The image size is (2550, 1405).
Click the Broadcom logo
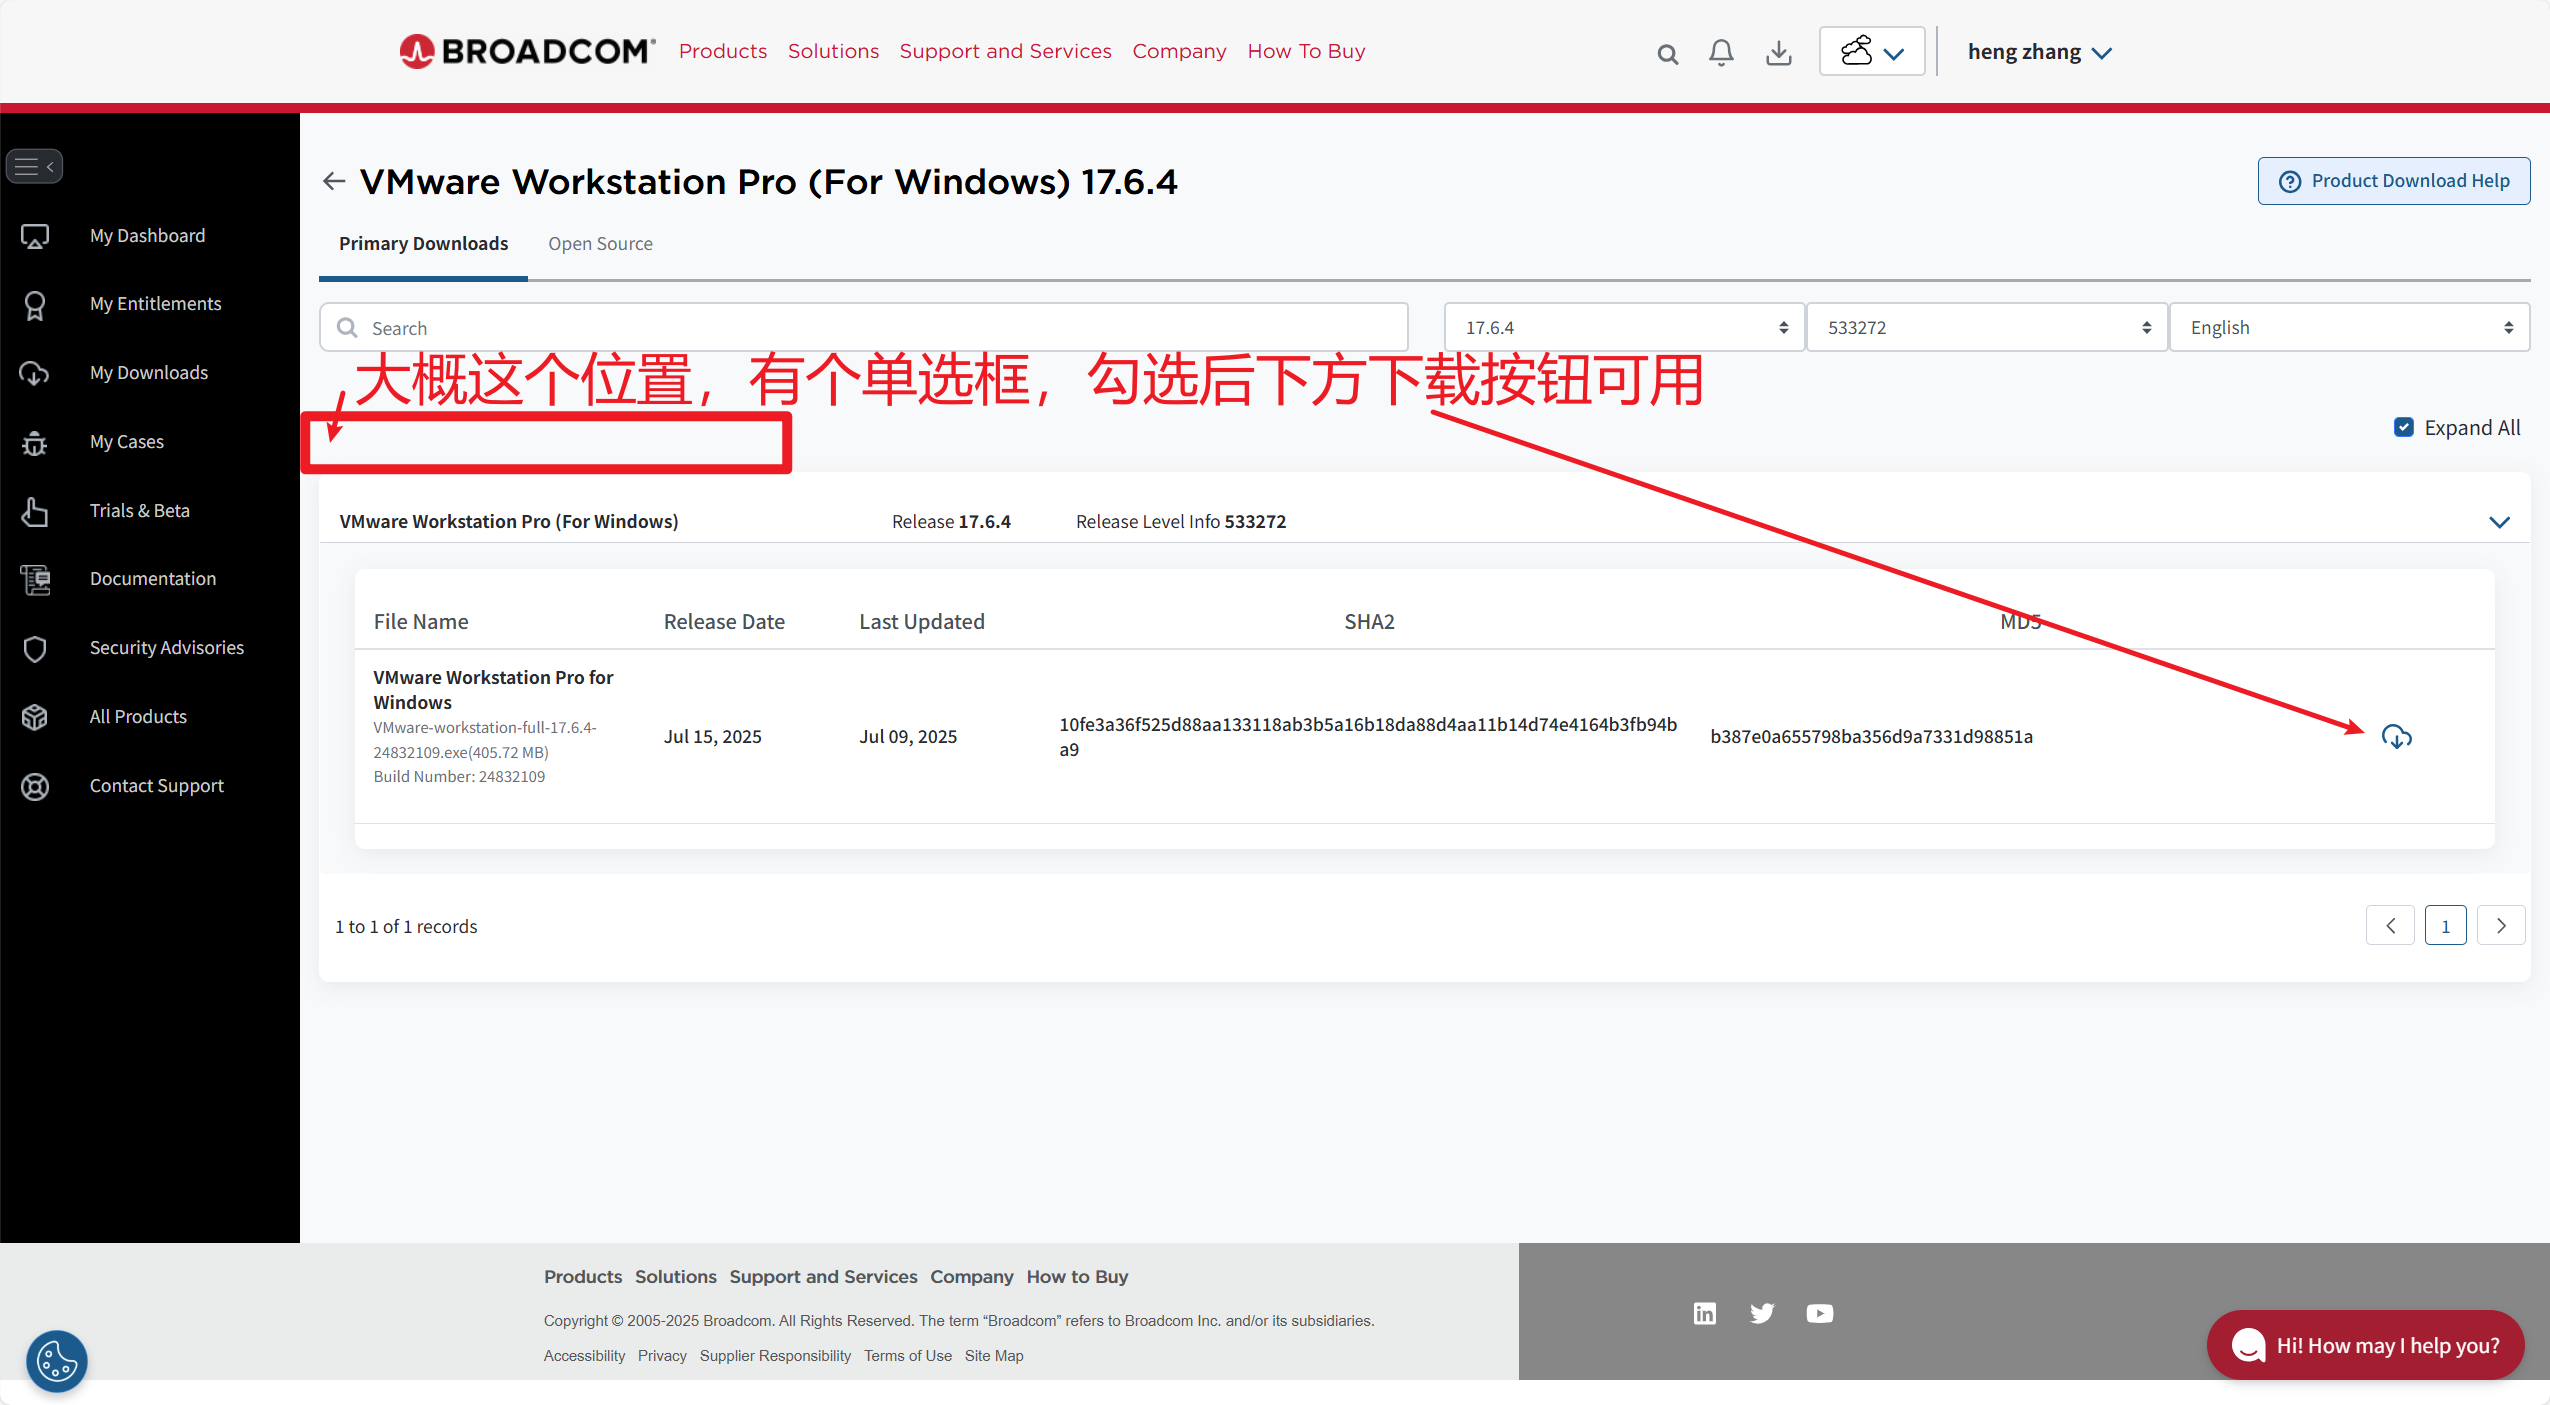coord(527,51)
